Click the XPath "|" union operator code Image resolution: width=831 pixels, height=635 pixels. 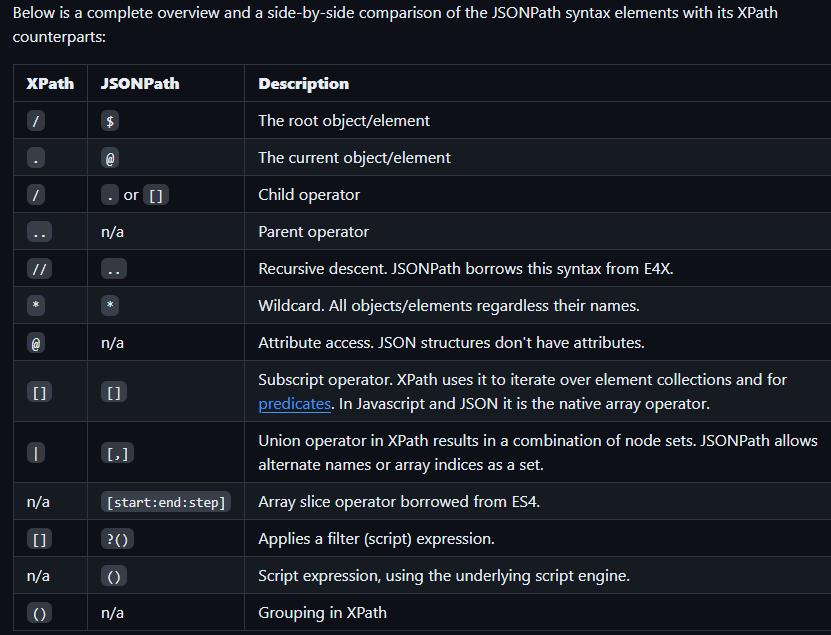coord(36,453)
